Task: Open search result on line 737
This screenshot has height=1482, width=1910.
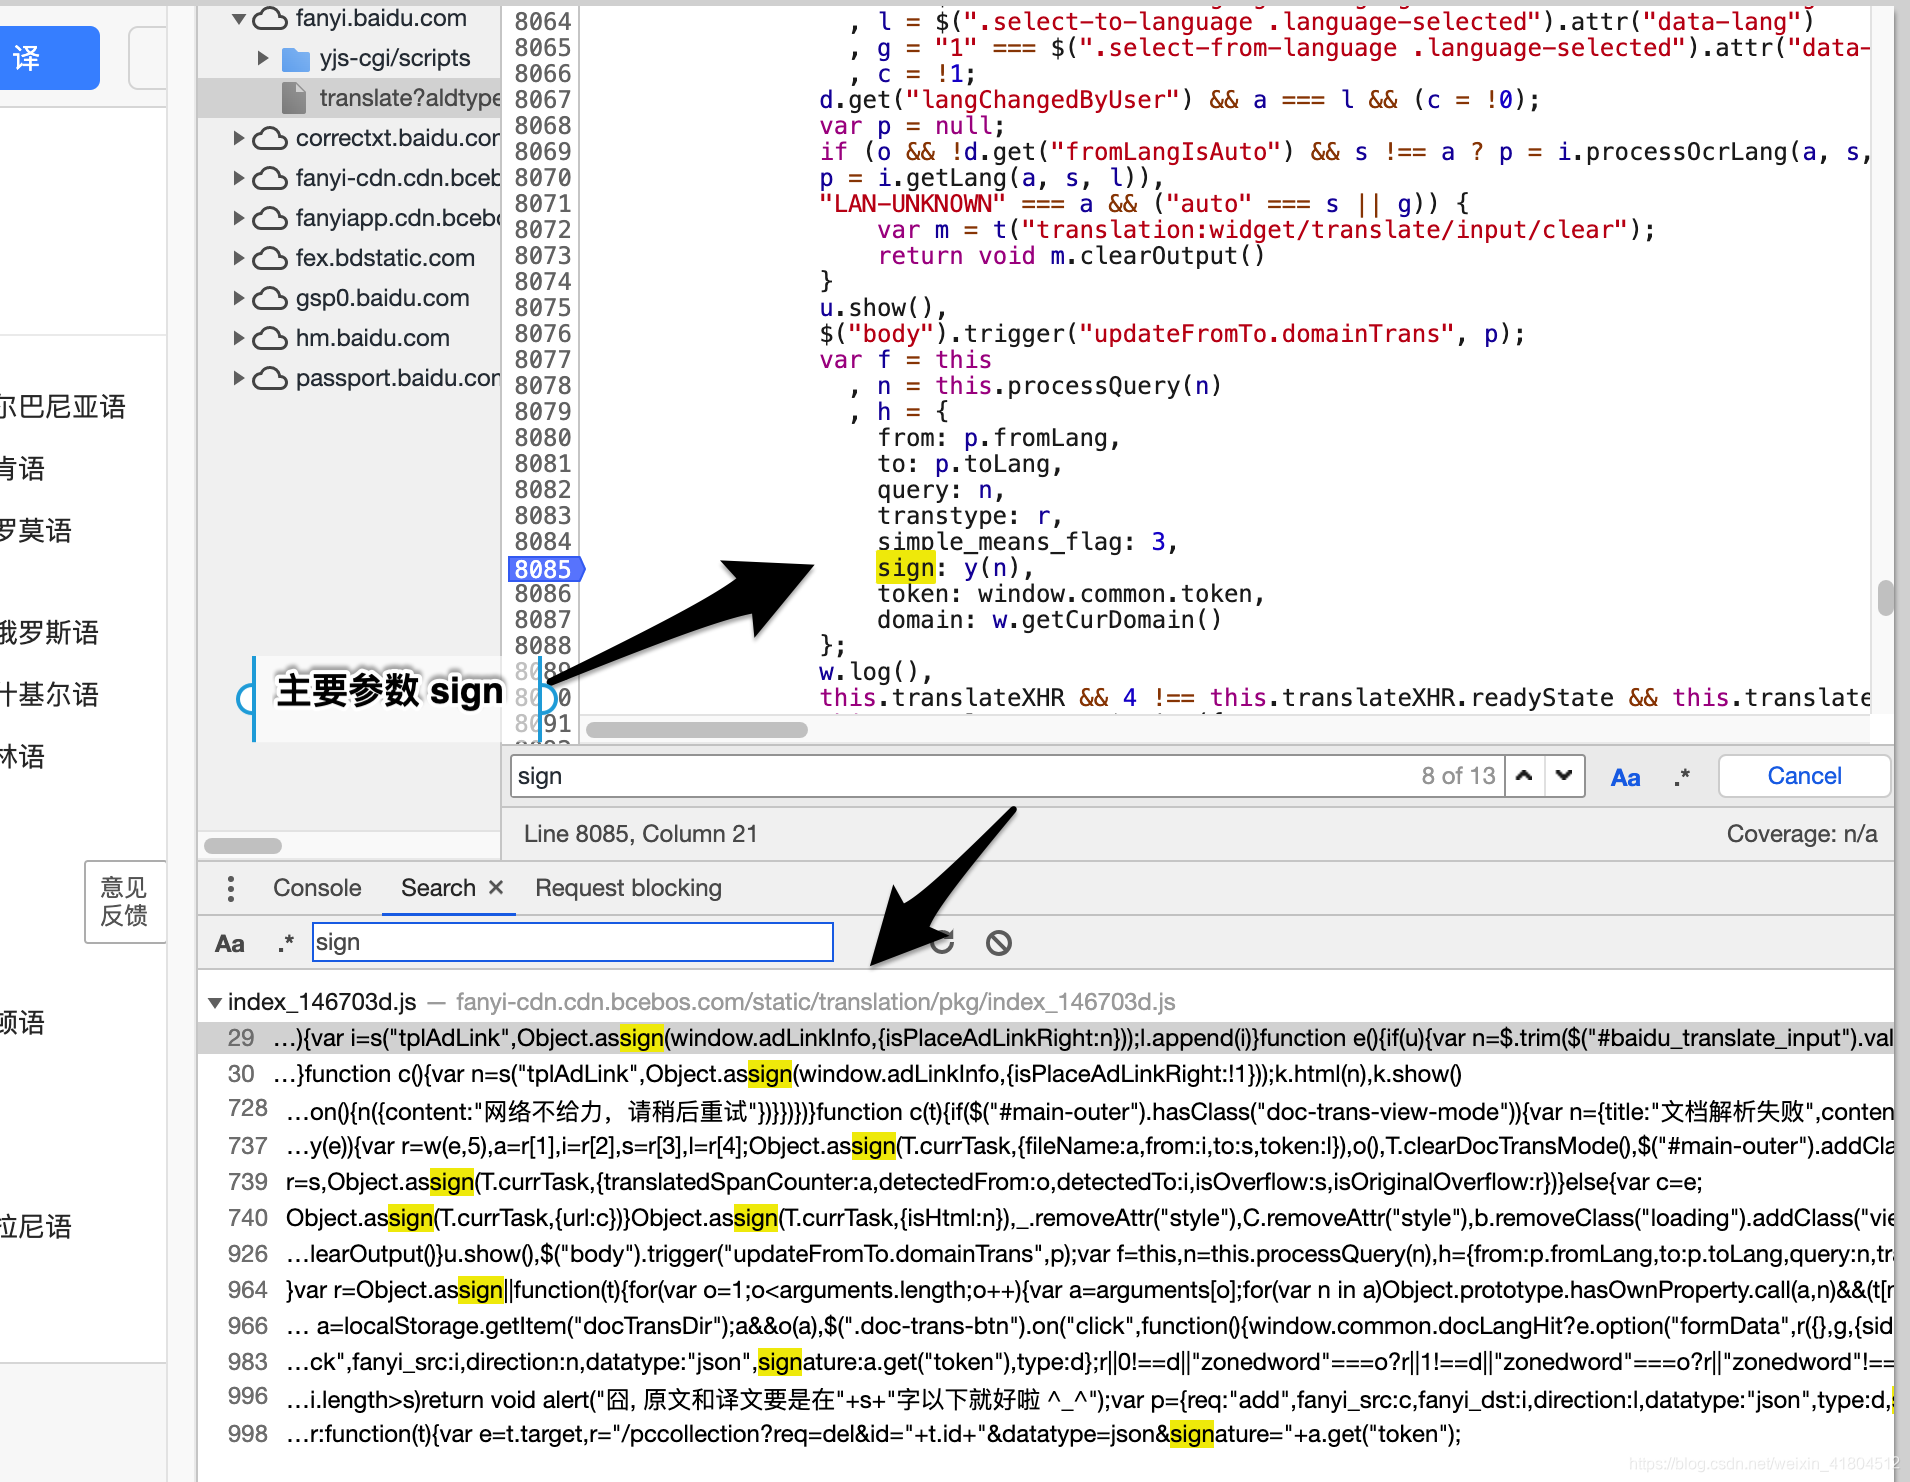Action: tap(1046, 1146)
